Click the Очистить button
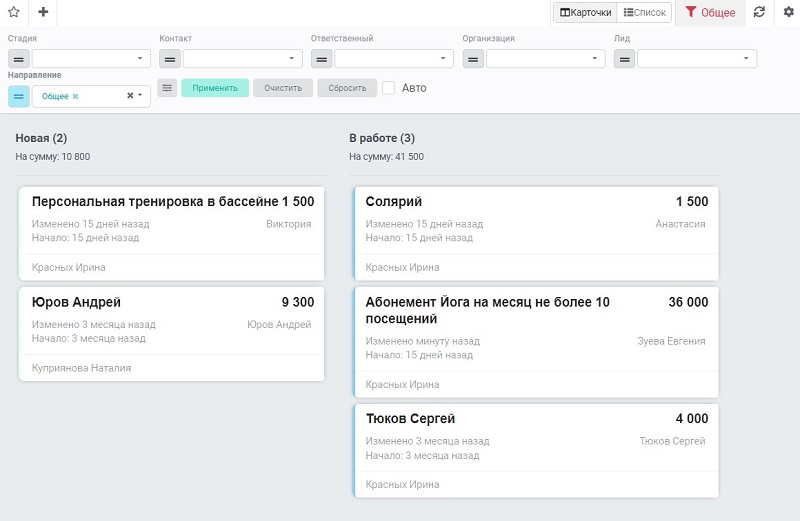This screenshot has height=521, width=800. (x=283, y=88)
